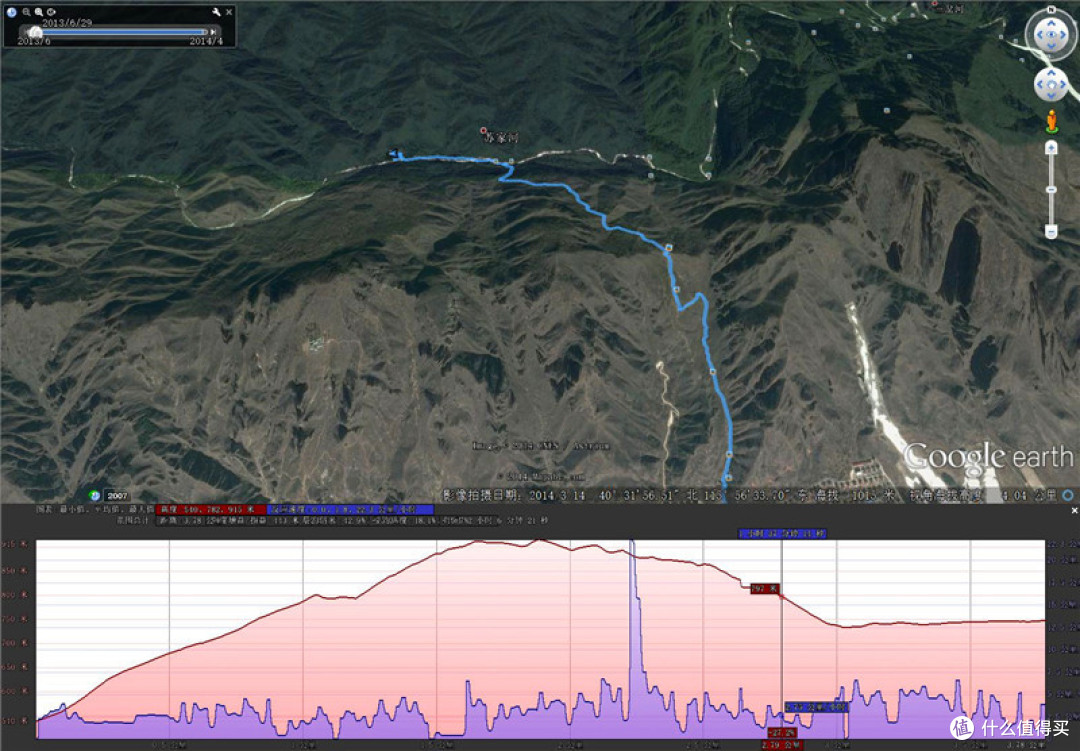Click the blue time label above chart
Image resolution: width=1080 pixels, height=751 pixels.
782,533
